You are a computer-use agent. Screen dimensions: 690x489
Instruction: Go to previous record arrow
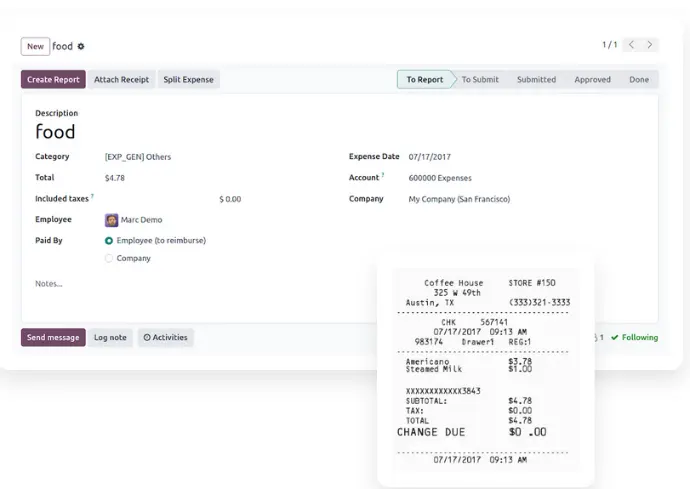coord(632,45)
